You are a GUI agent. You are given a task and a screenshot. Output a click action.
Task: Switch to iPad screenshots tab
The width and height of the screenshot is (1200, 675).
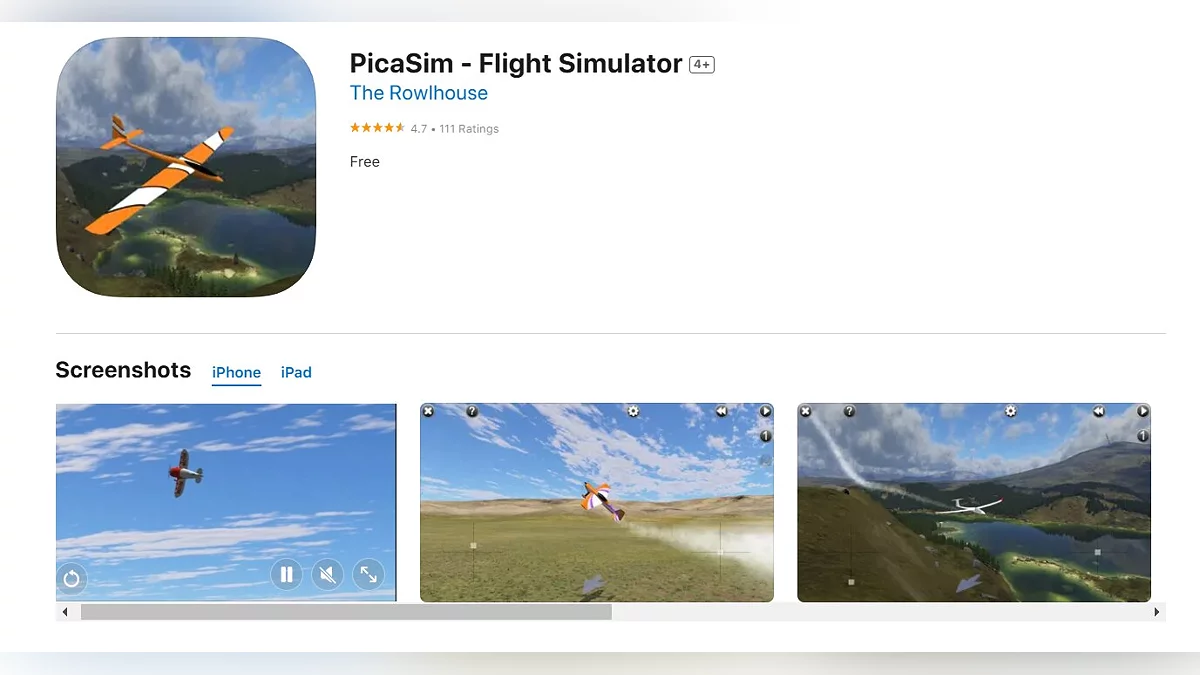point(296,372)
